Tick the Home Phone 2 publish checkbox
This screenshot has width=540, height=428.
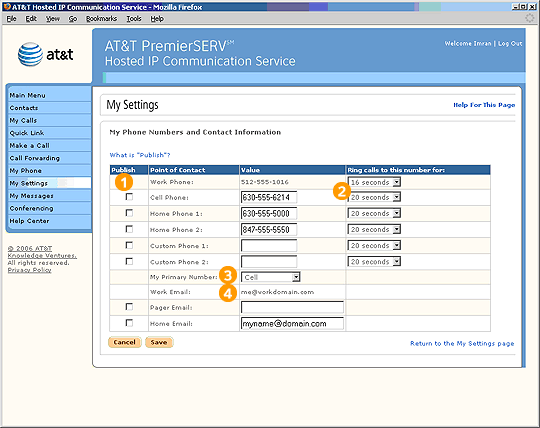(129, 229)
